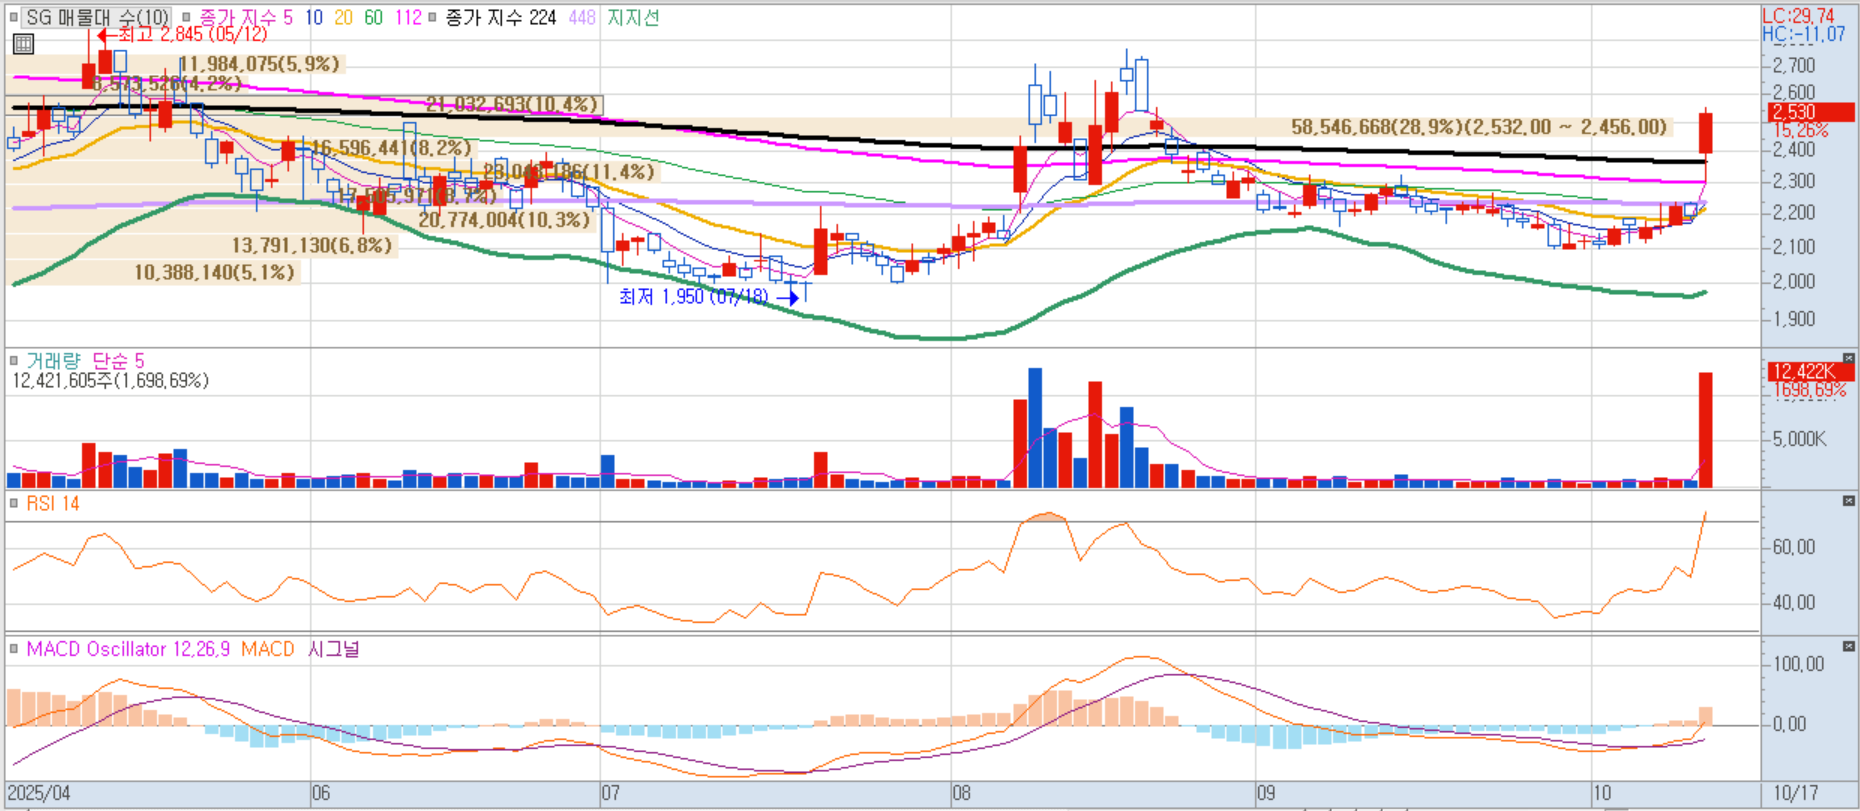Toggle the MACD Oscillator panel marker
1860x811 pixels.
click(14, 648)
